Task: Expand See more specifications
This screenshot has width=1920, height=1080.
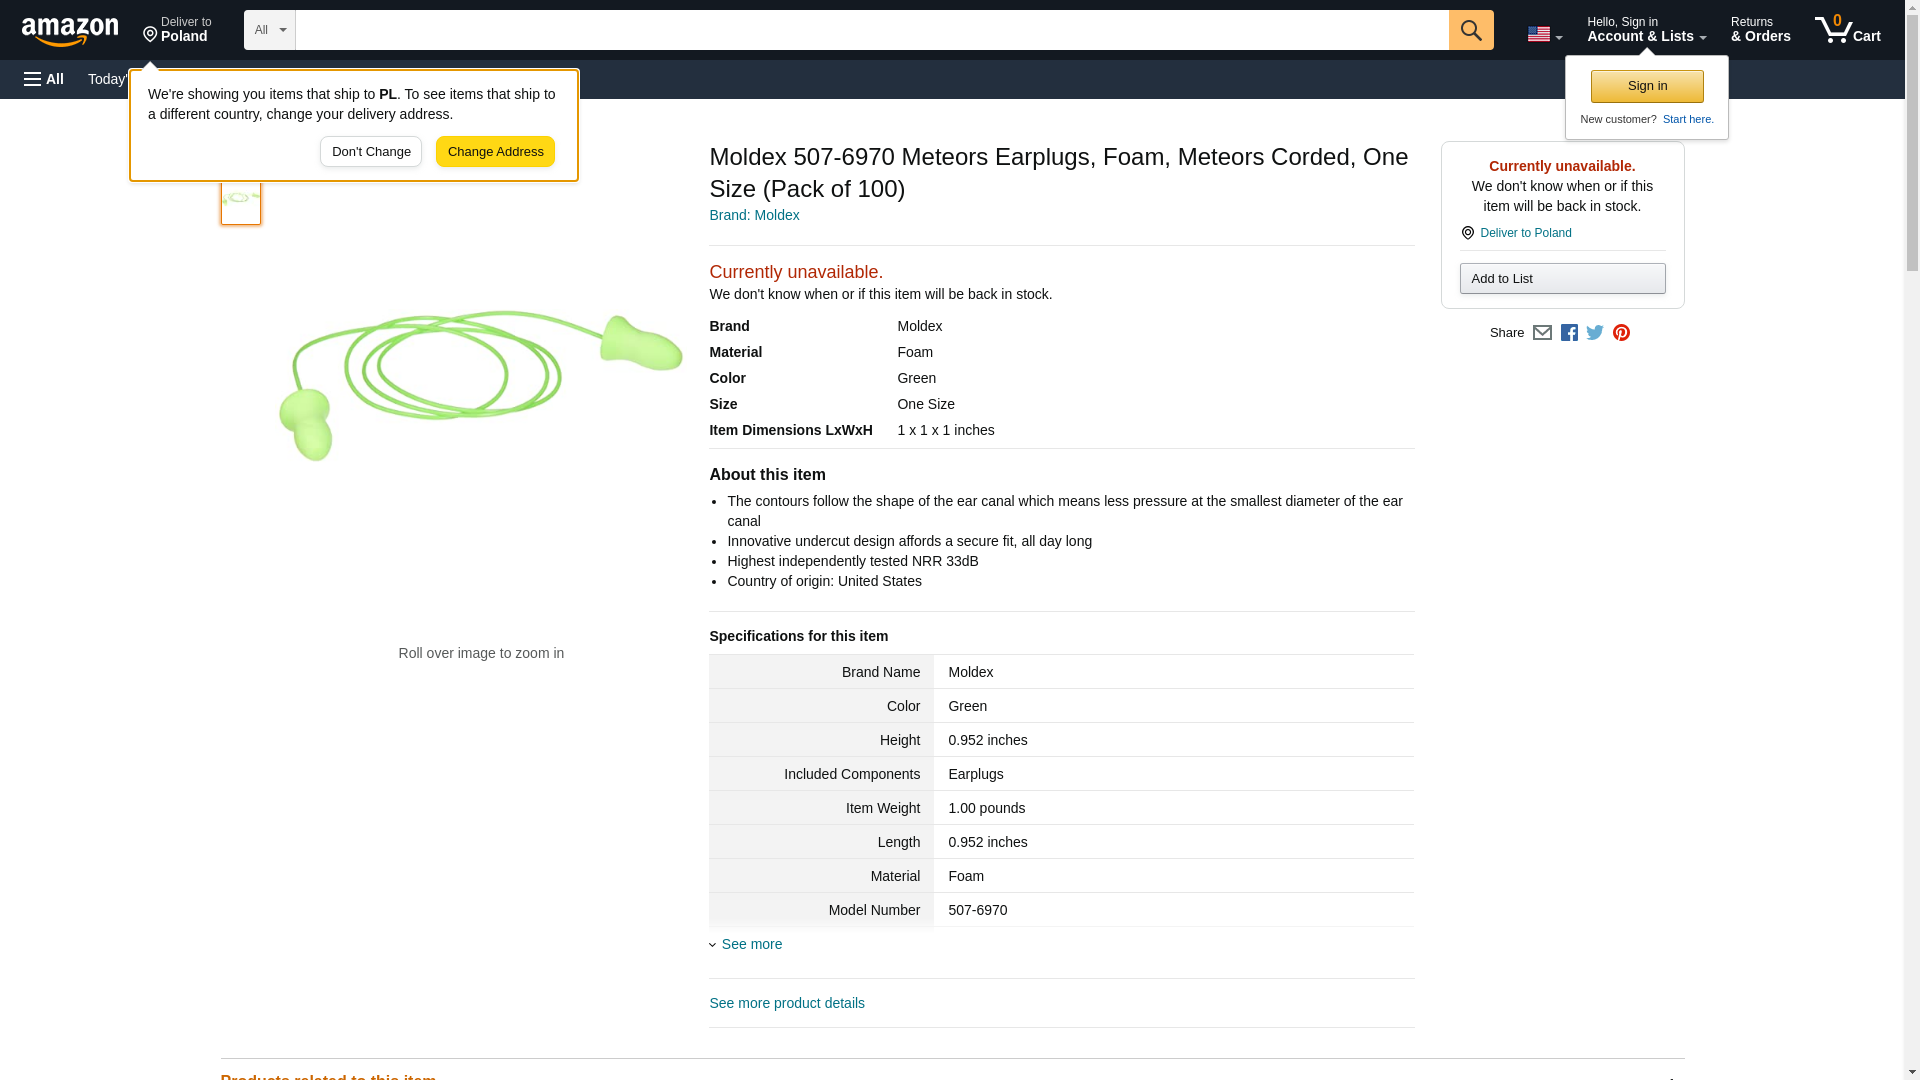Action: click(x=751, y=944)
